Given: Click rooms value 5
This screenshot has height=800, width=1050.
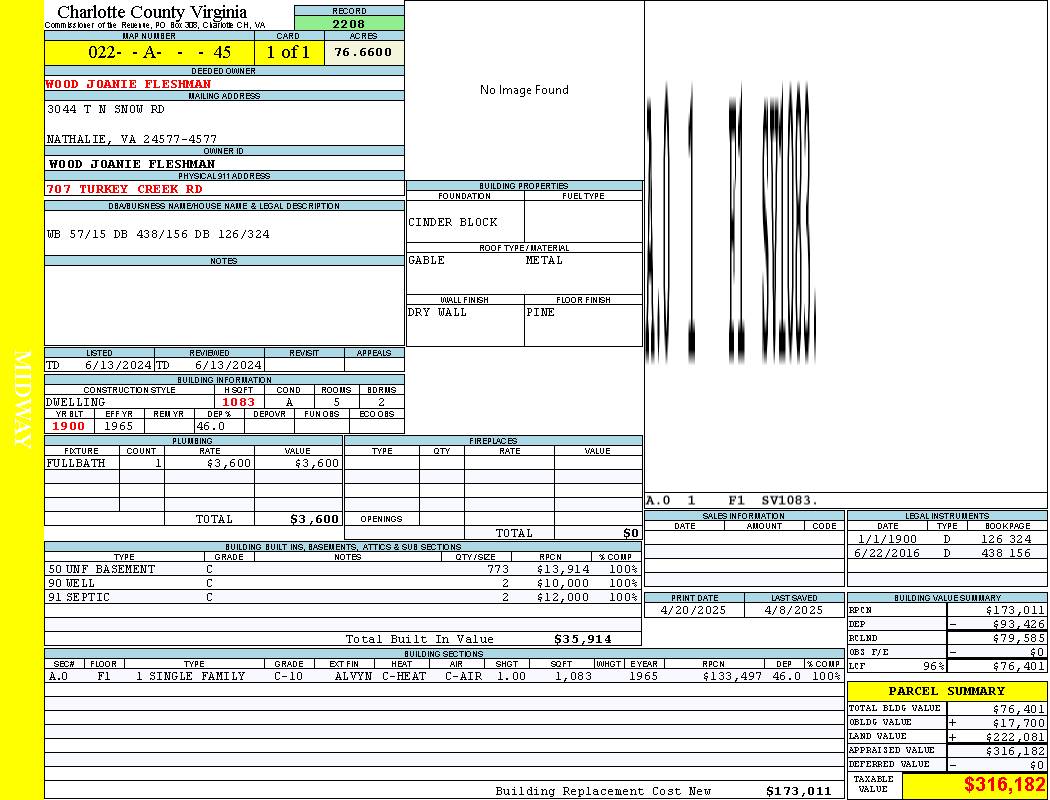Looking at the screenshot, I should point(337,402).
